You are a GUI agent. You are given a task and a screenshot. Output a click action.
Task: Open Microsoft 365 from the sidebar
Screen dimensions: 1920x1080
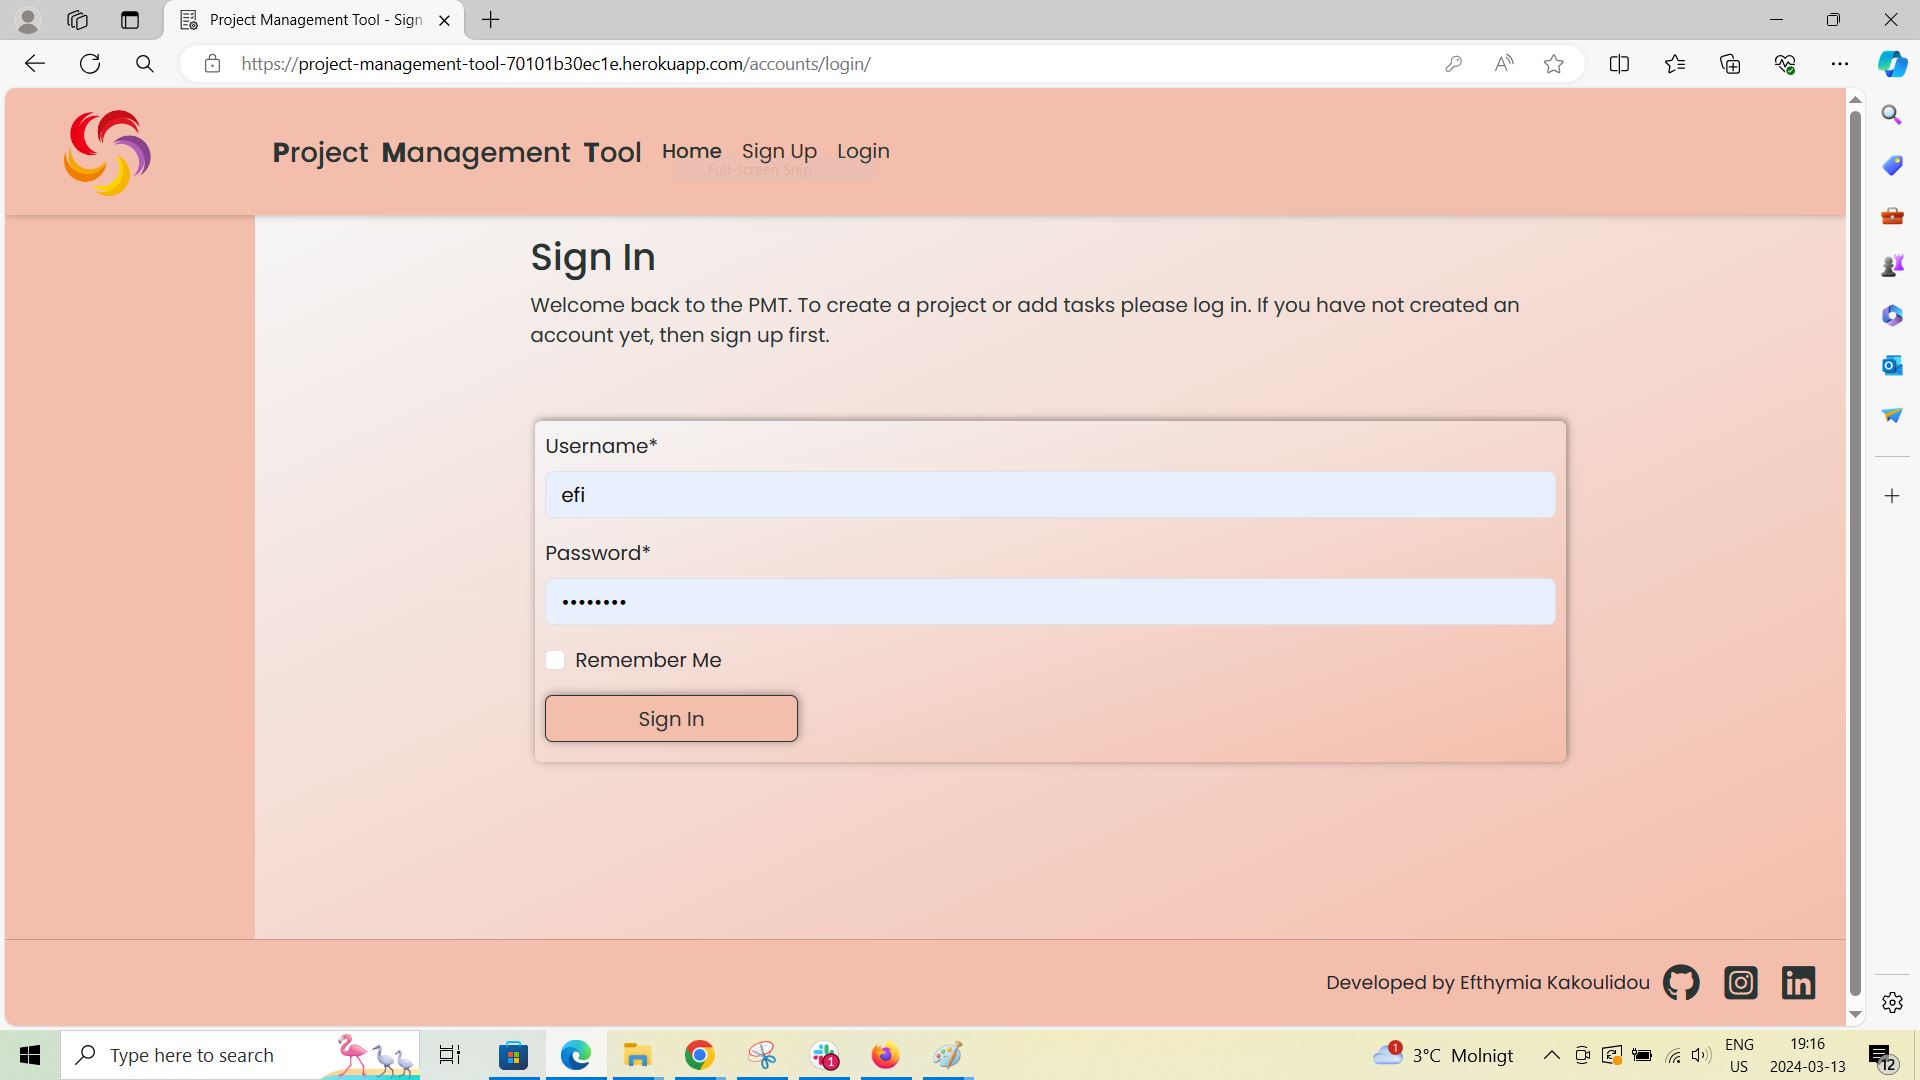[1891, 315]
